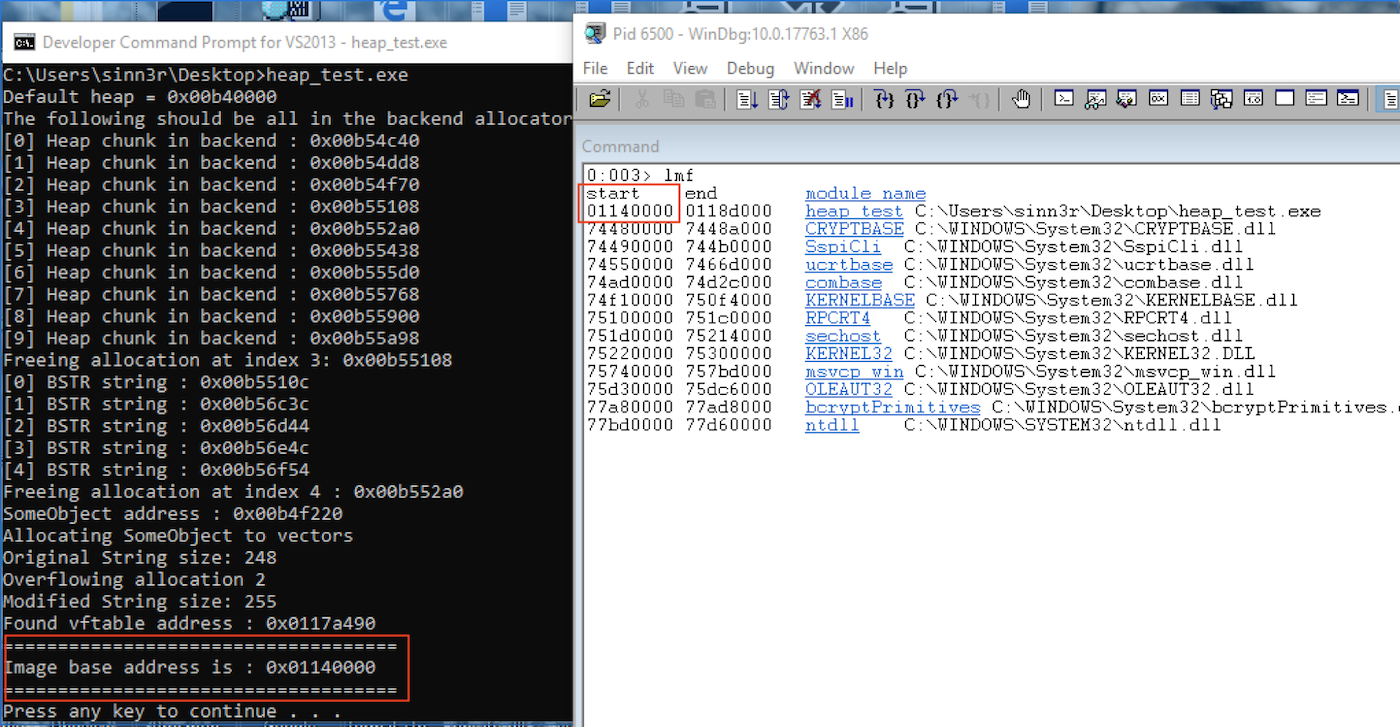Open the Command window via toolbar icon
The image size is (1400, 727).
point(1065,99)
